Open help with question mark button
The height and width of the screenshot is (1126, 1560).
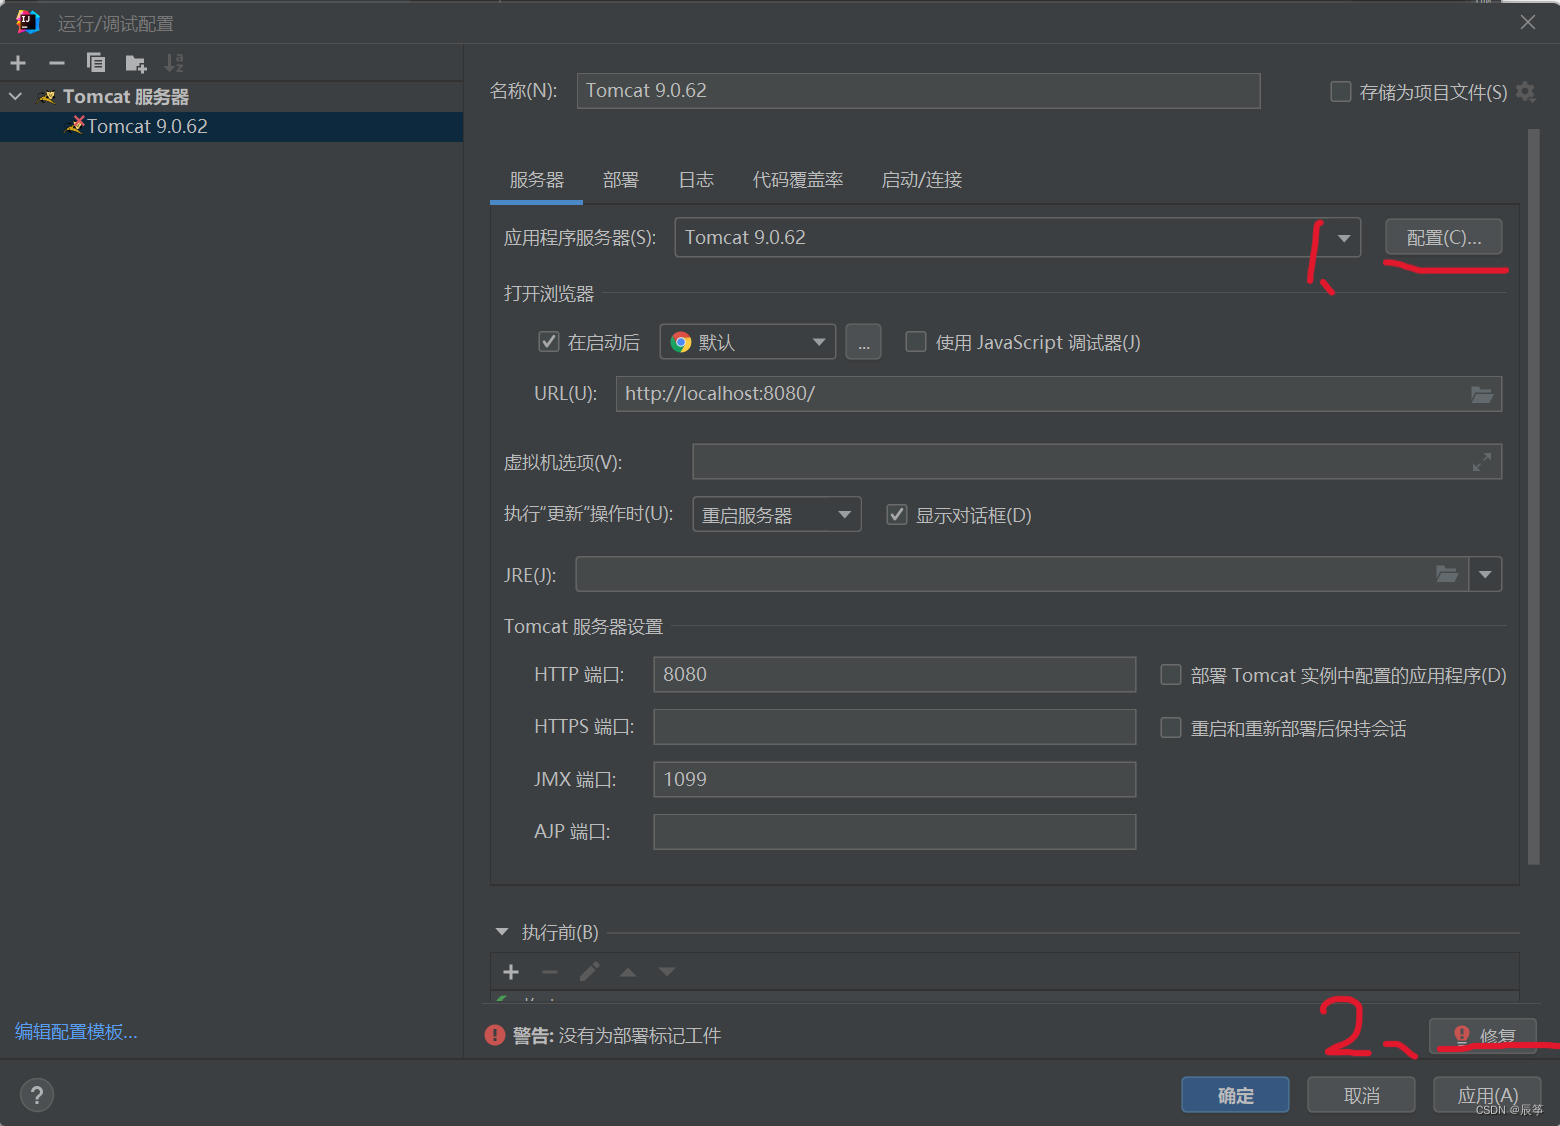pos(37,1095)
